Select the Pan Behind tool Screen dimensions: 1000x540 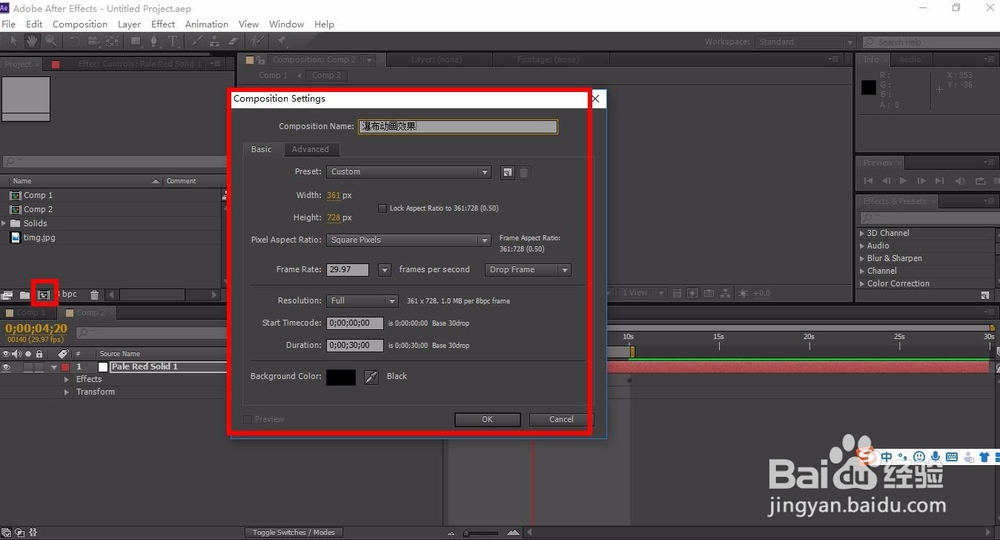click(112, 41)
